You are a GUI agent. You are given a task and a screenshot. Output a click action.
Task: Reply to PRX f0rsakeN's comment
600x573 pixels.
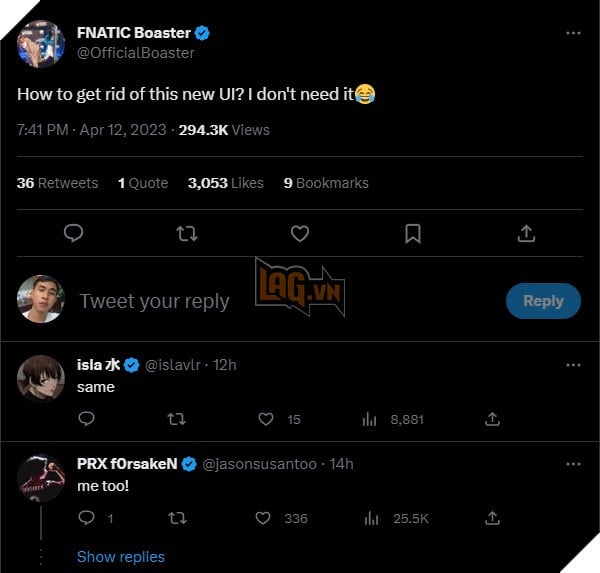86,518
